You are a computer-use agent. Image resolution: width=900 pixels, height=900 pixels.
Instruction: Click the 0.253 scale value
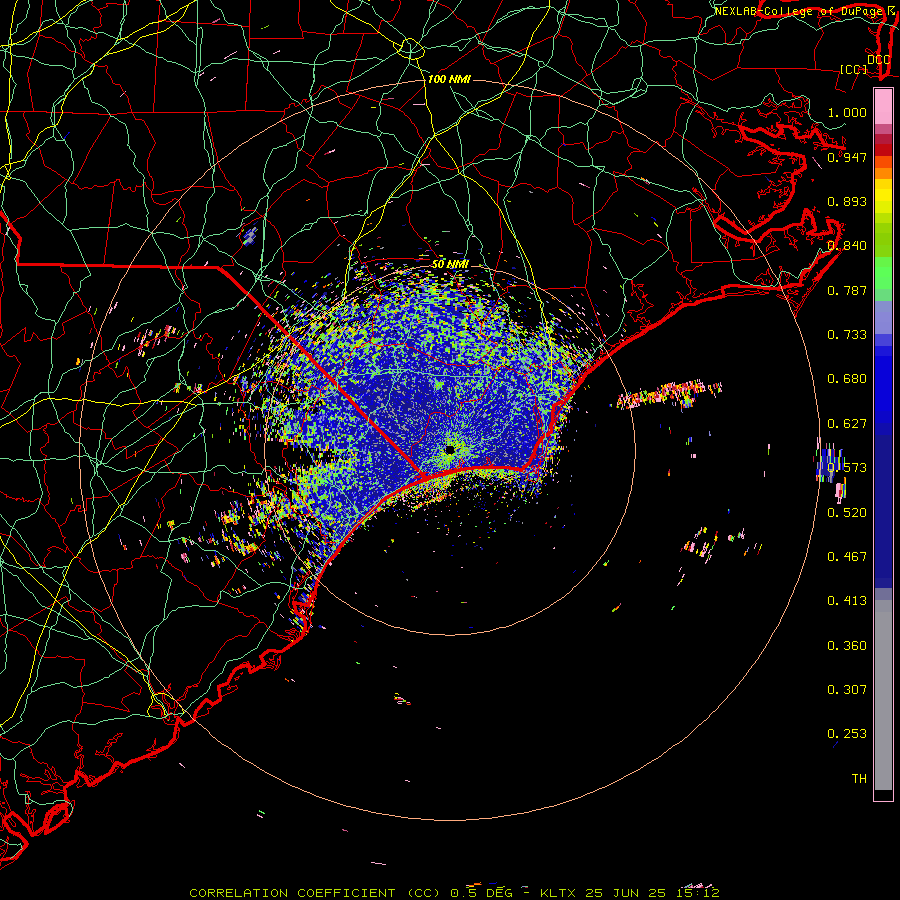847,734
